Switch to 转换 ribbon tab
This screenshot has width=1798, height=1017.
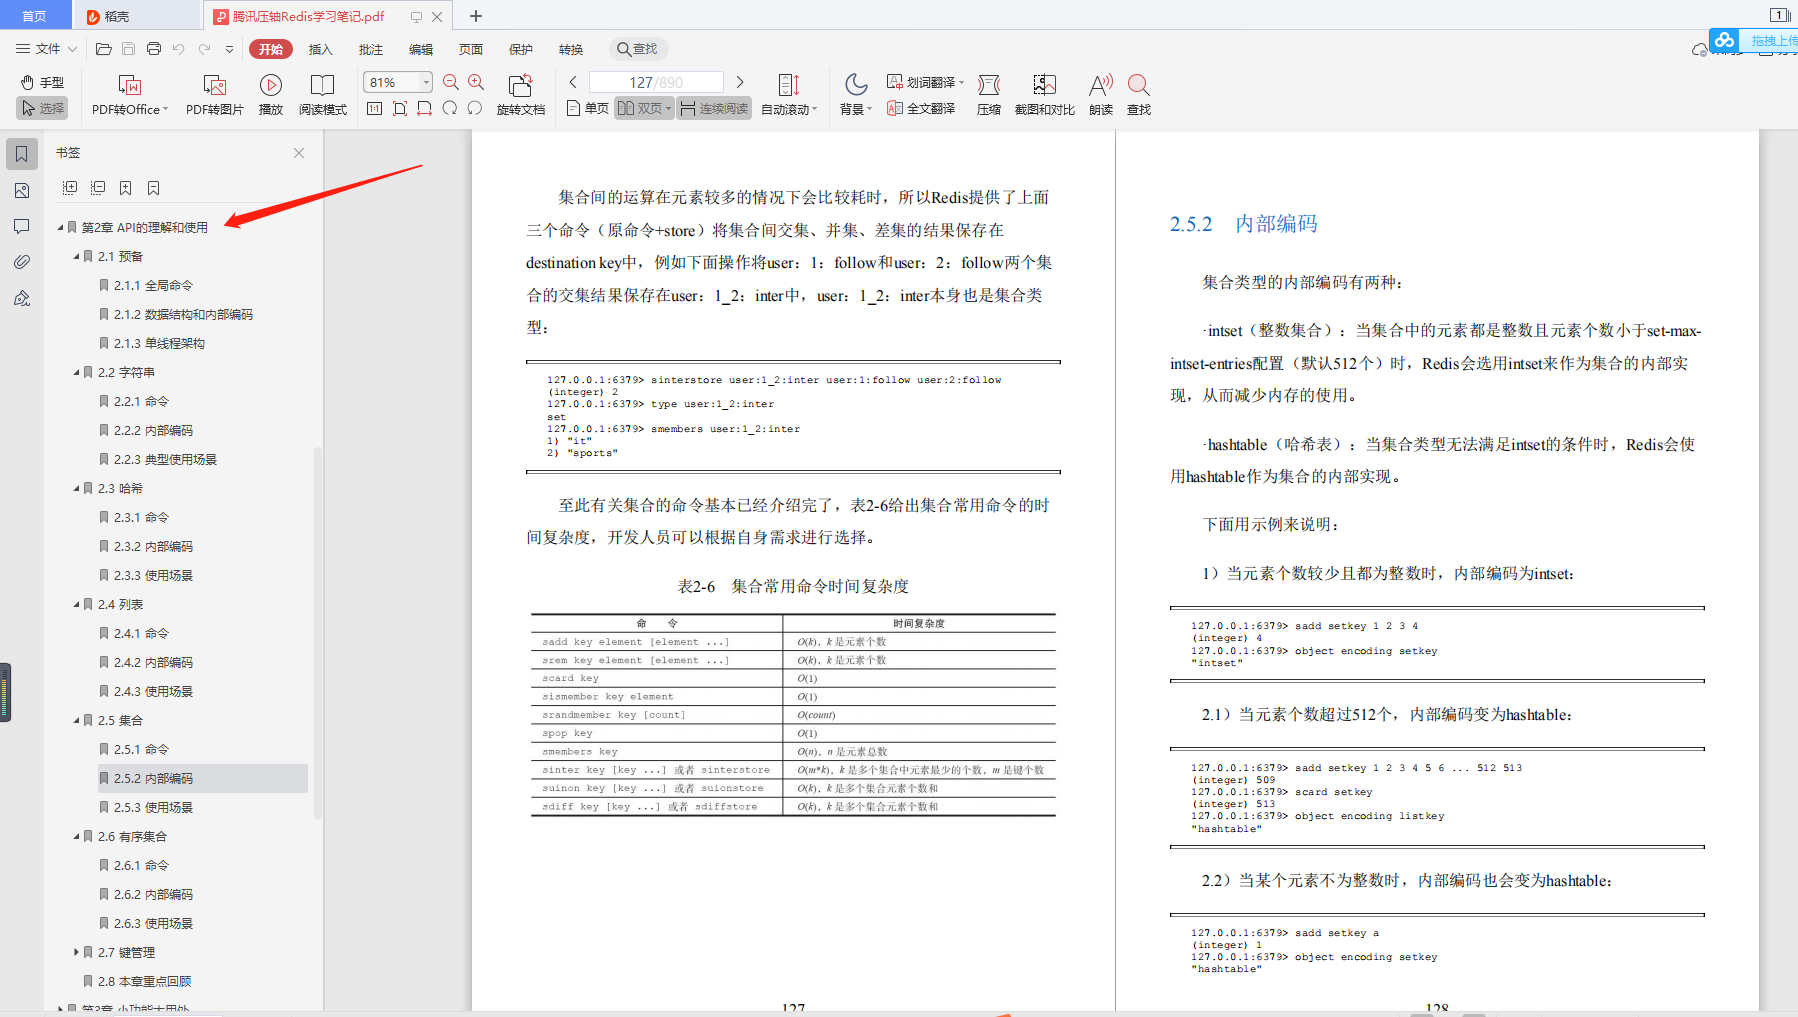pyautogui.click(x=570, y=49)
